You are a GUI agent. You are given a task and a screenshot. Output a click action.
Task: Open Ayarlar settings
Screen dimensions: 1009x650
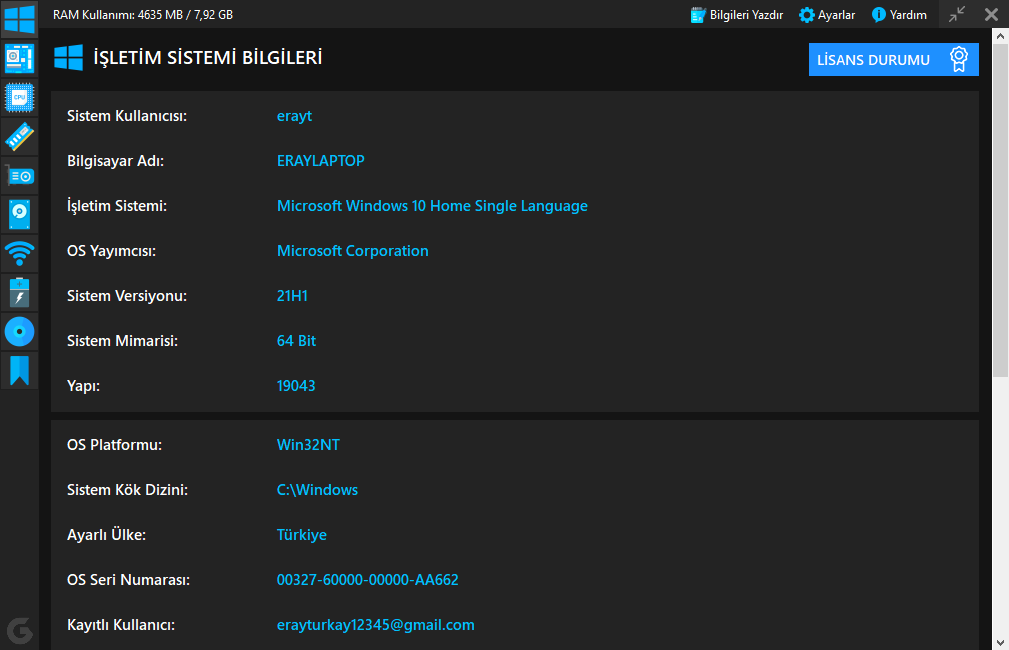tap(826, 15)
